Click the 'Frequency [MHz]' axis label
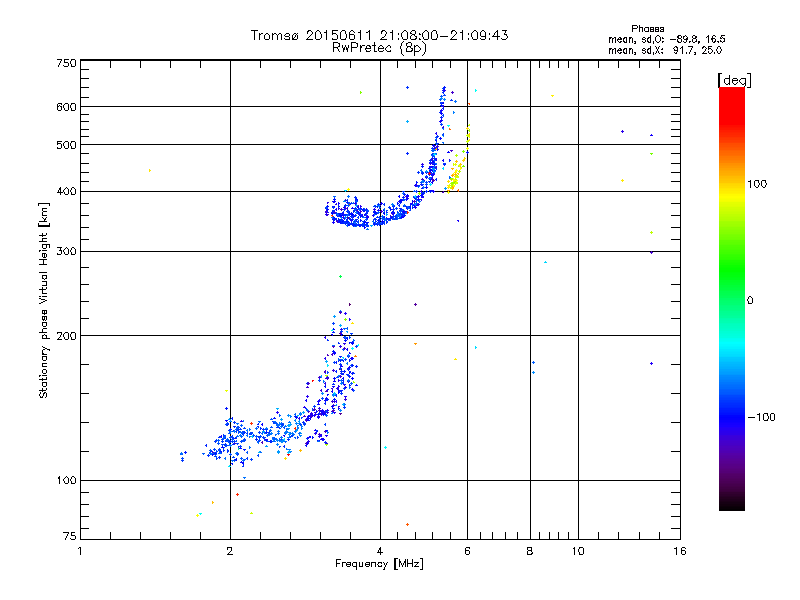800x600 pixels. coord(379,564)
